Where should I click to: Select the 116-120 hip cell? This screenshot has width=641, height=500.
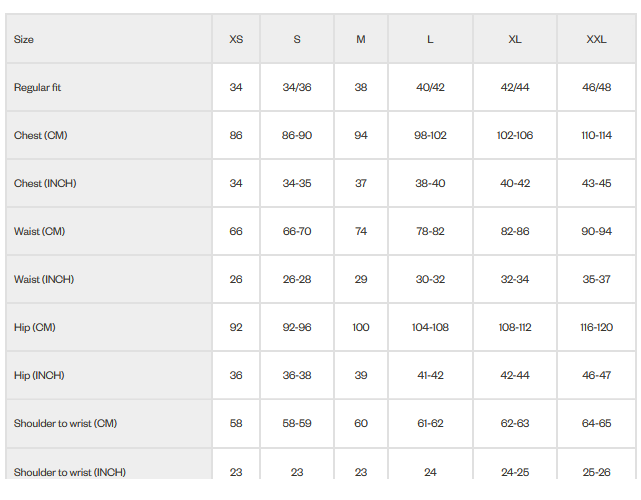596,327
